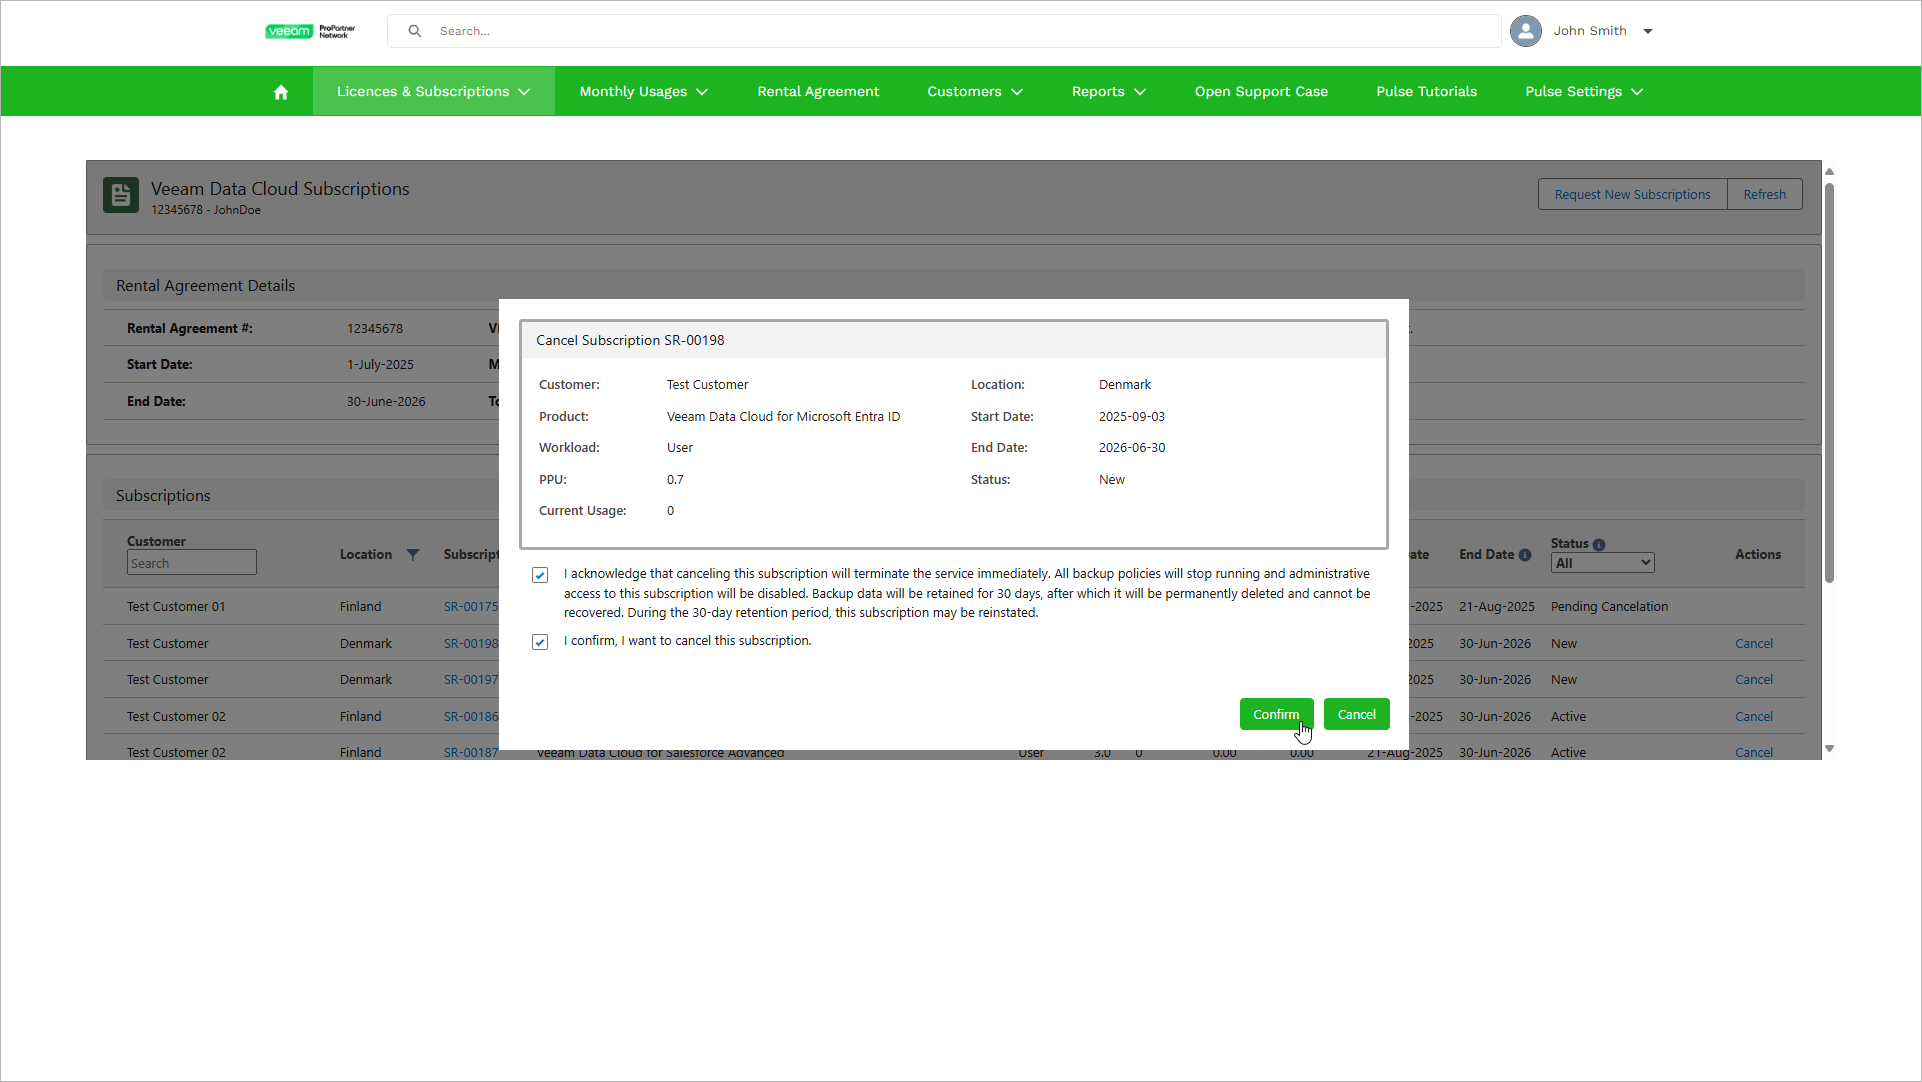Image resolution: width=1922 pixels, height=1082 pixels.
Task: Click the search magnifier icon
Action: click(x=415, y=31)
